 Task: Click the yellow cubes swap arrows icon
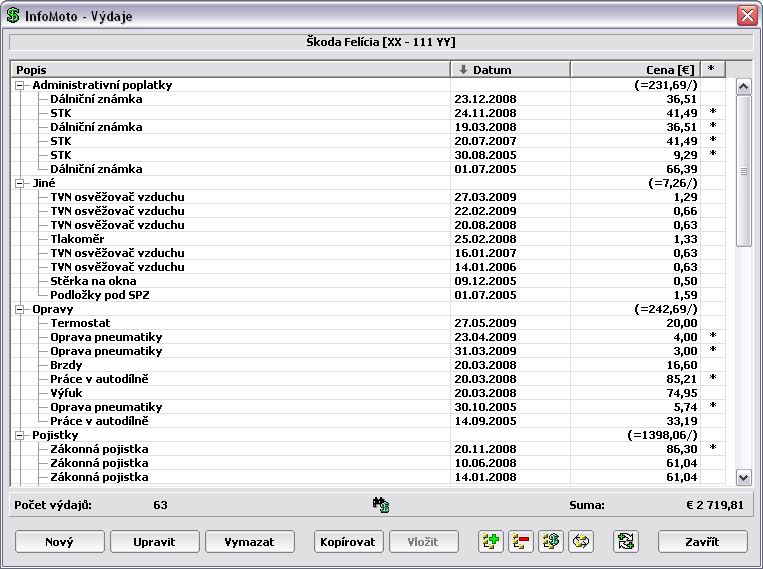(x=581, y=541)
